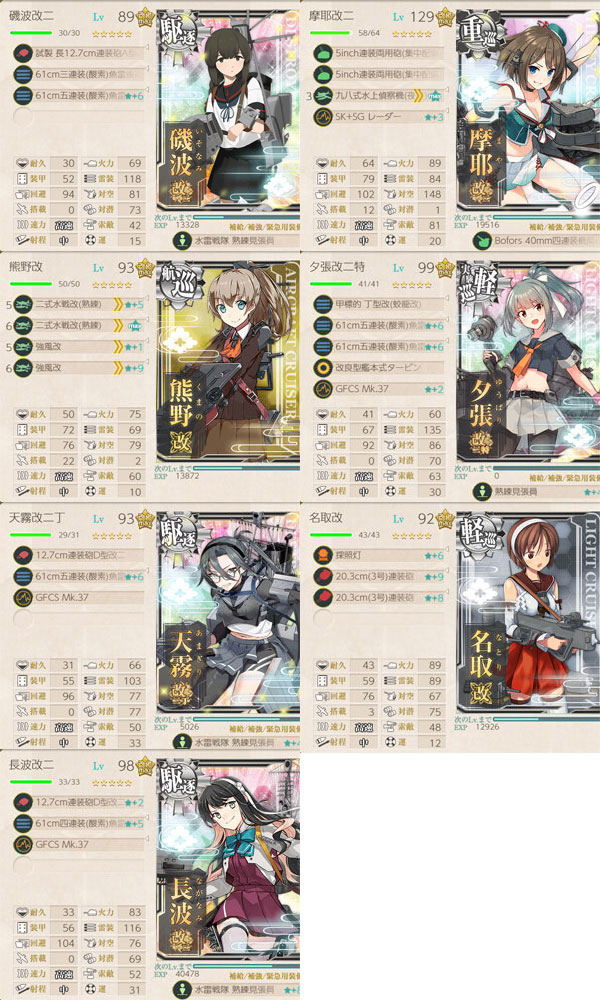Click Isonami's red 12.7cm prototype gun icon
This screenshot has height=1000, width=600.
23,53
